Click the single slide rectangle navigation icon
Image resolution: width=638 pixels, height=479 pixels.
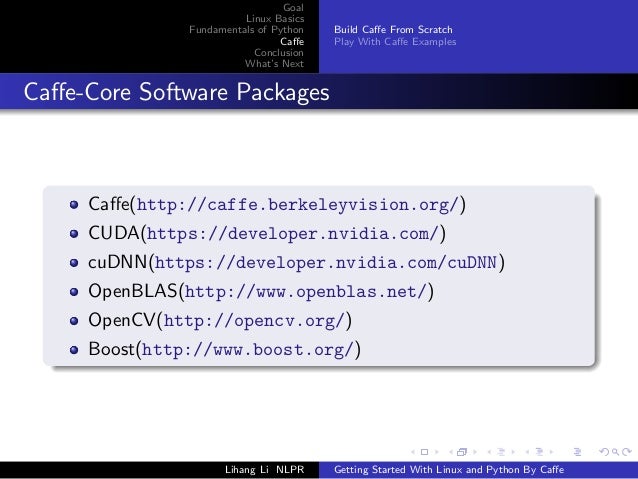click(424, 452)
